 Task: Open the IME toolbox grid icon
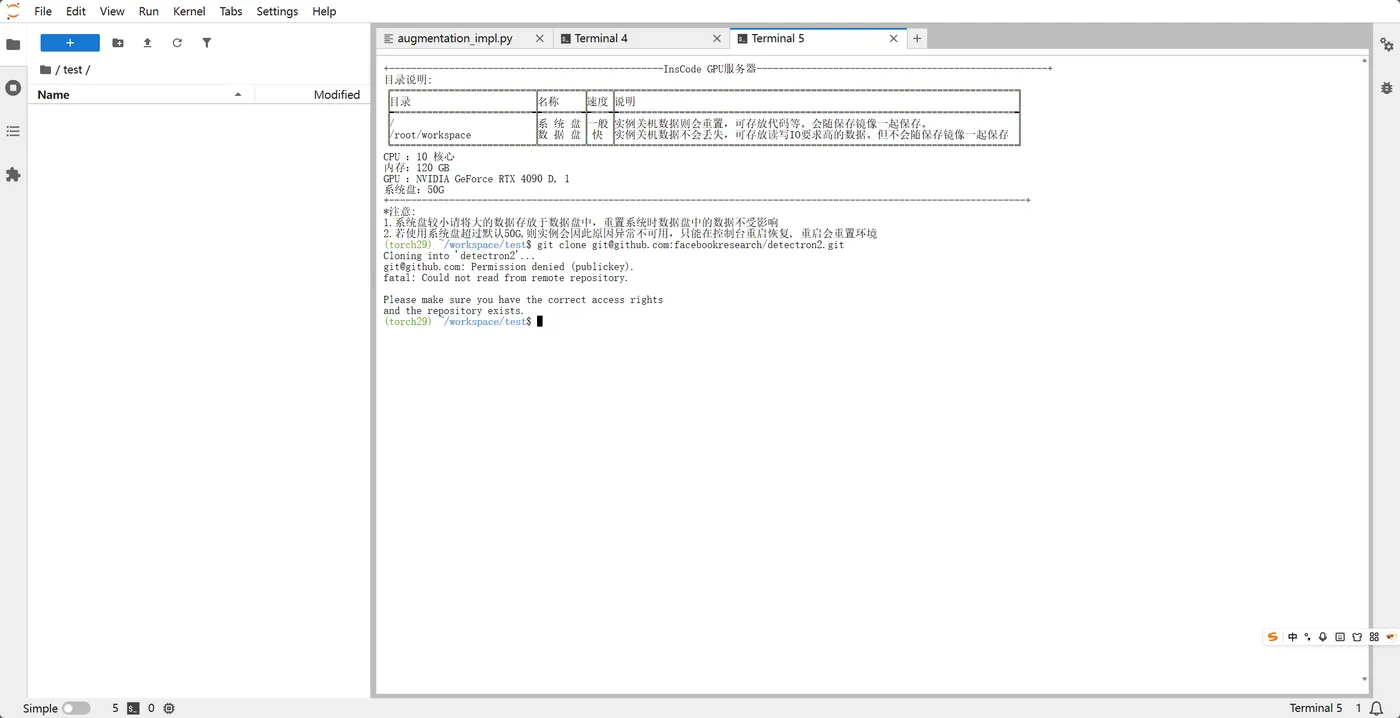coord(1374,637)
